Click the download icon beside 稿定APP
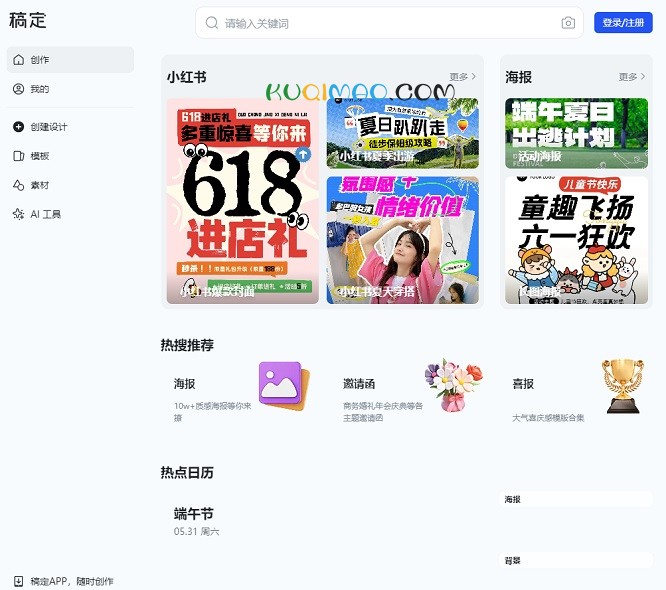 coord(18,581)
